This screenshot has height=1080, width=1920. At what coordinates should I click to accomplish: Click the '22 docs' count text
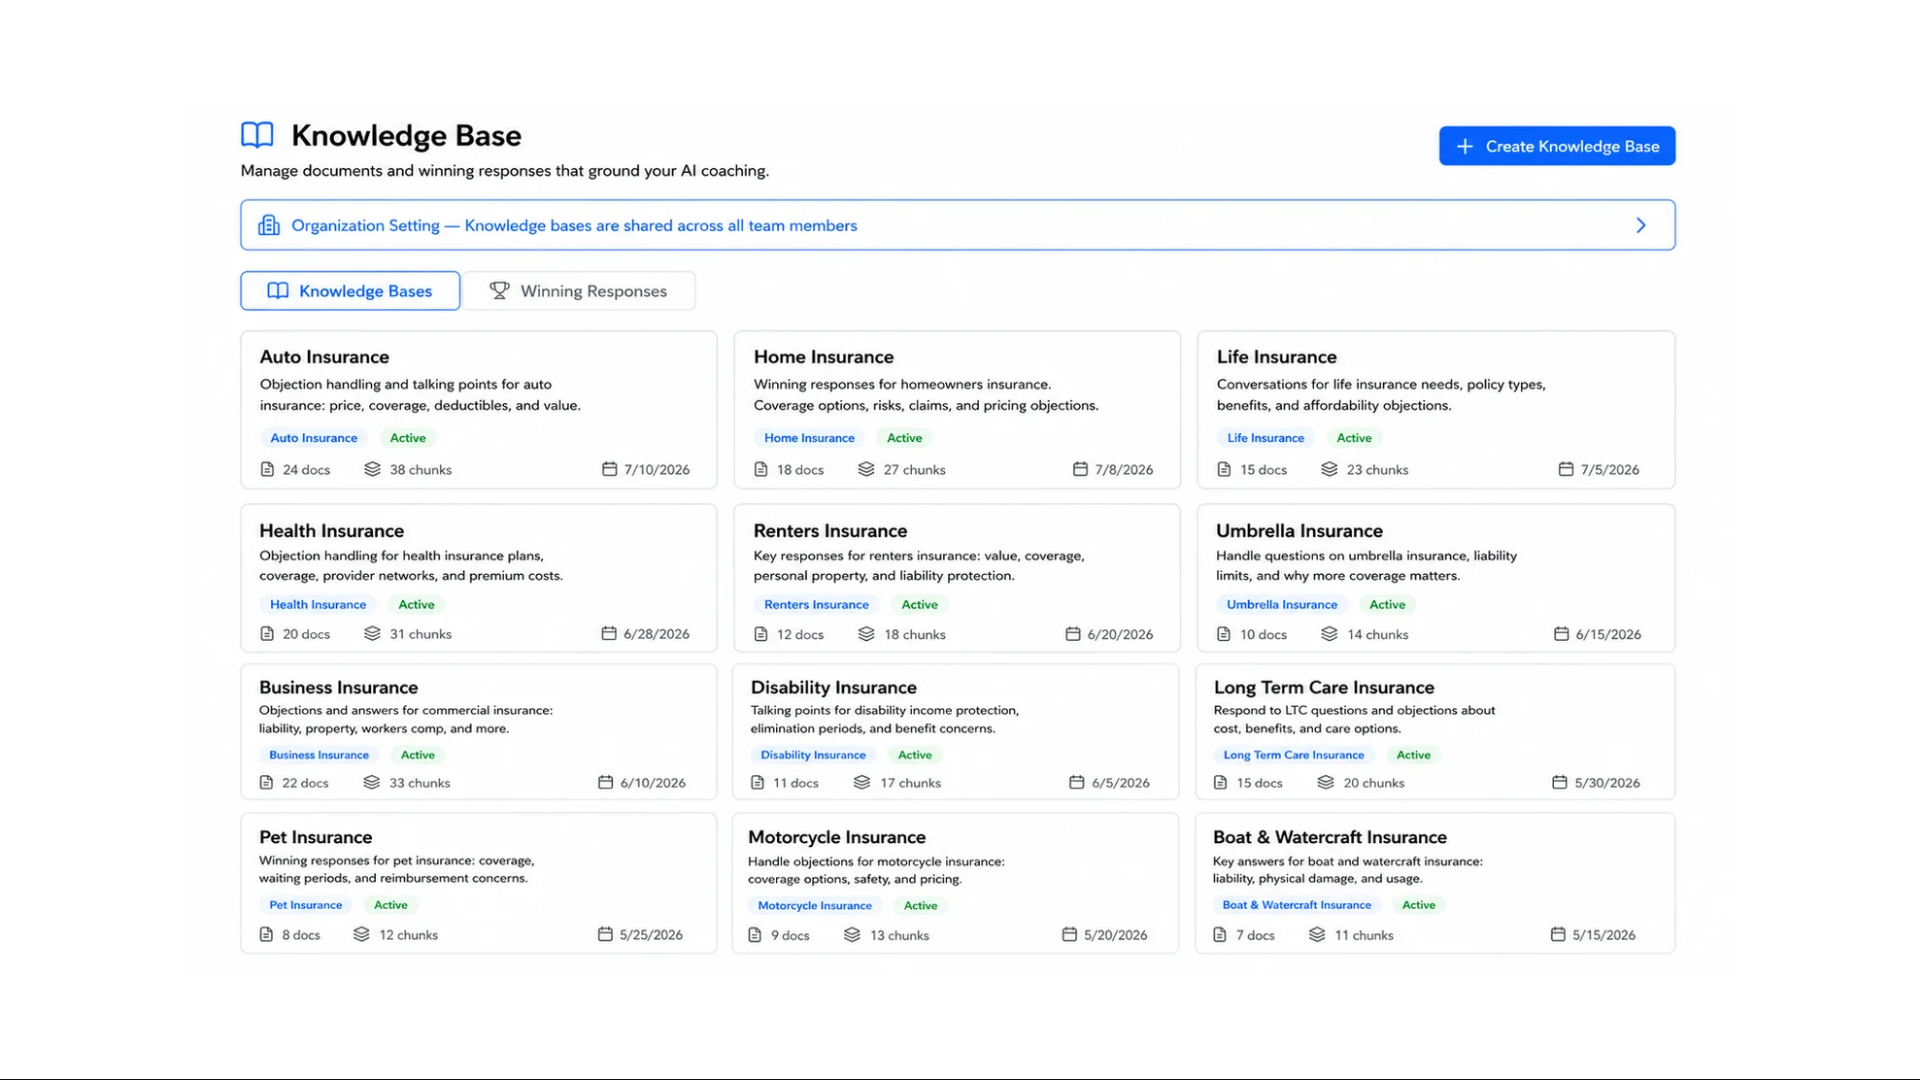pos(305,783)
